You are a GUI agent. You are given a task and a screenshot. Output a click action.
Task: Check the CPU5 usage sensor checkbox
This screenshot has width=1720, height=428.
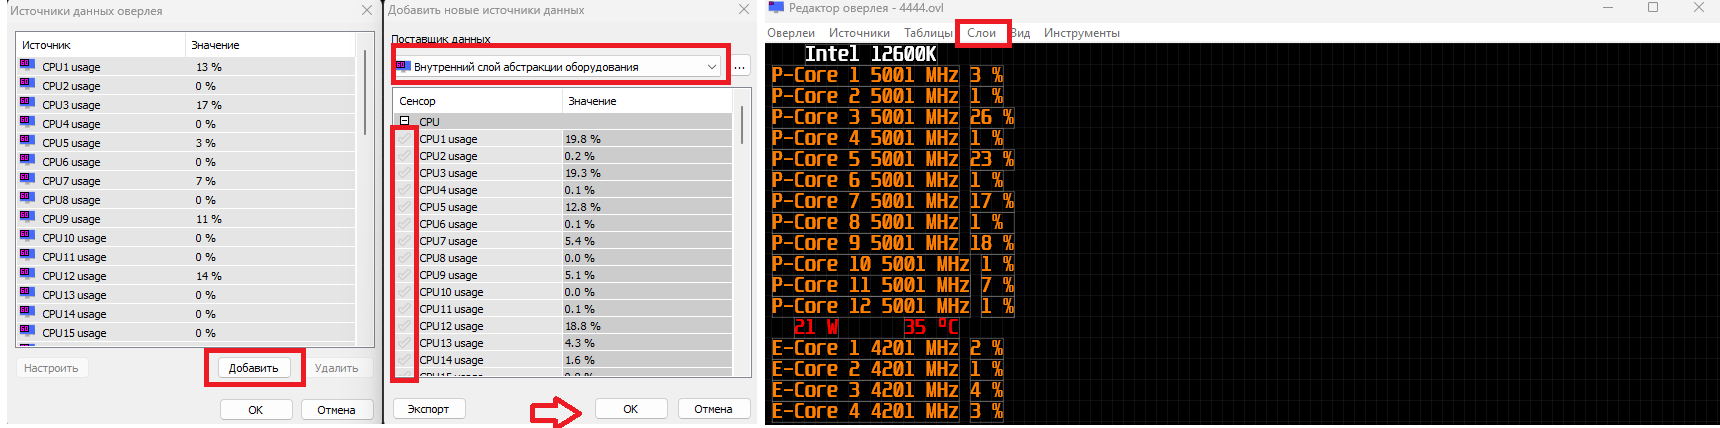pyautogui.click(x=405, y=207)
